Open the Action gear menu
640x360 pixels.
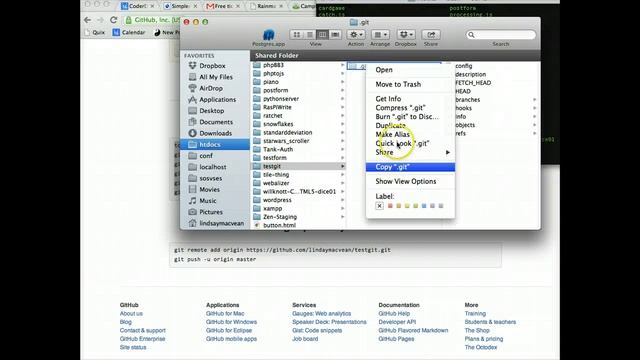356,35
